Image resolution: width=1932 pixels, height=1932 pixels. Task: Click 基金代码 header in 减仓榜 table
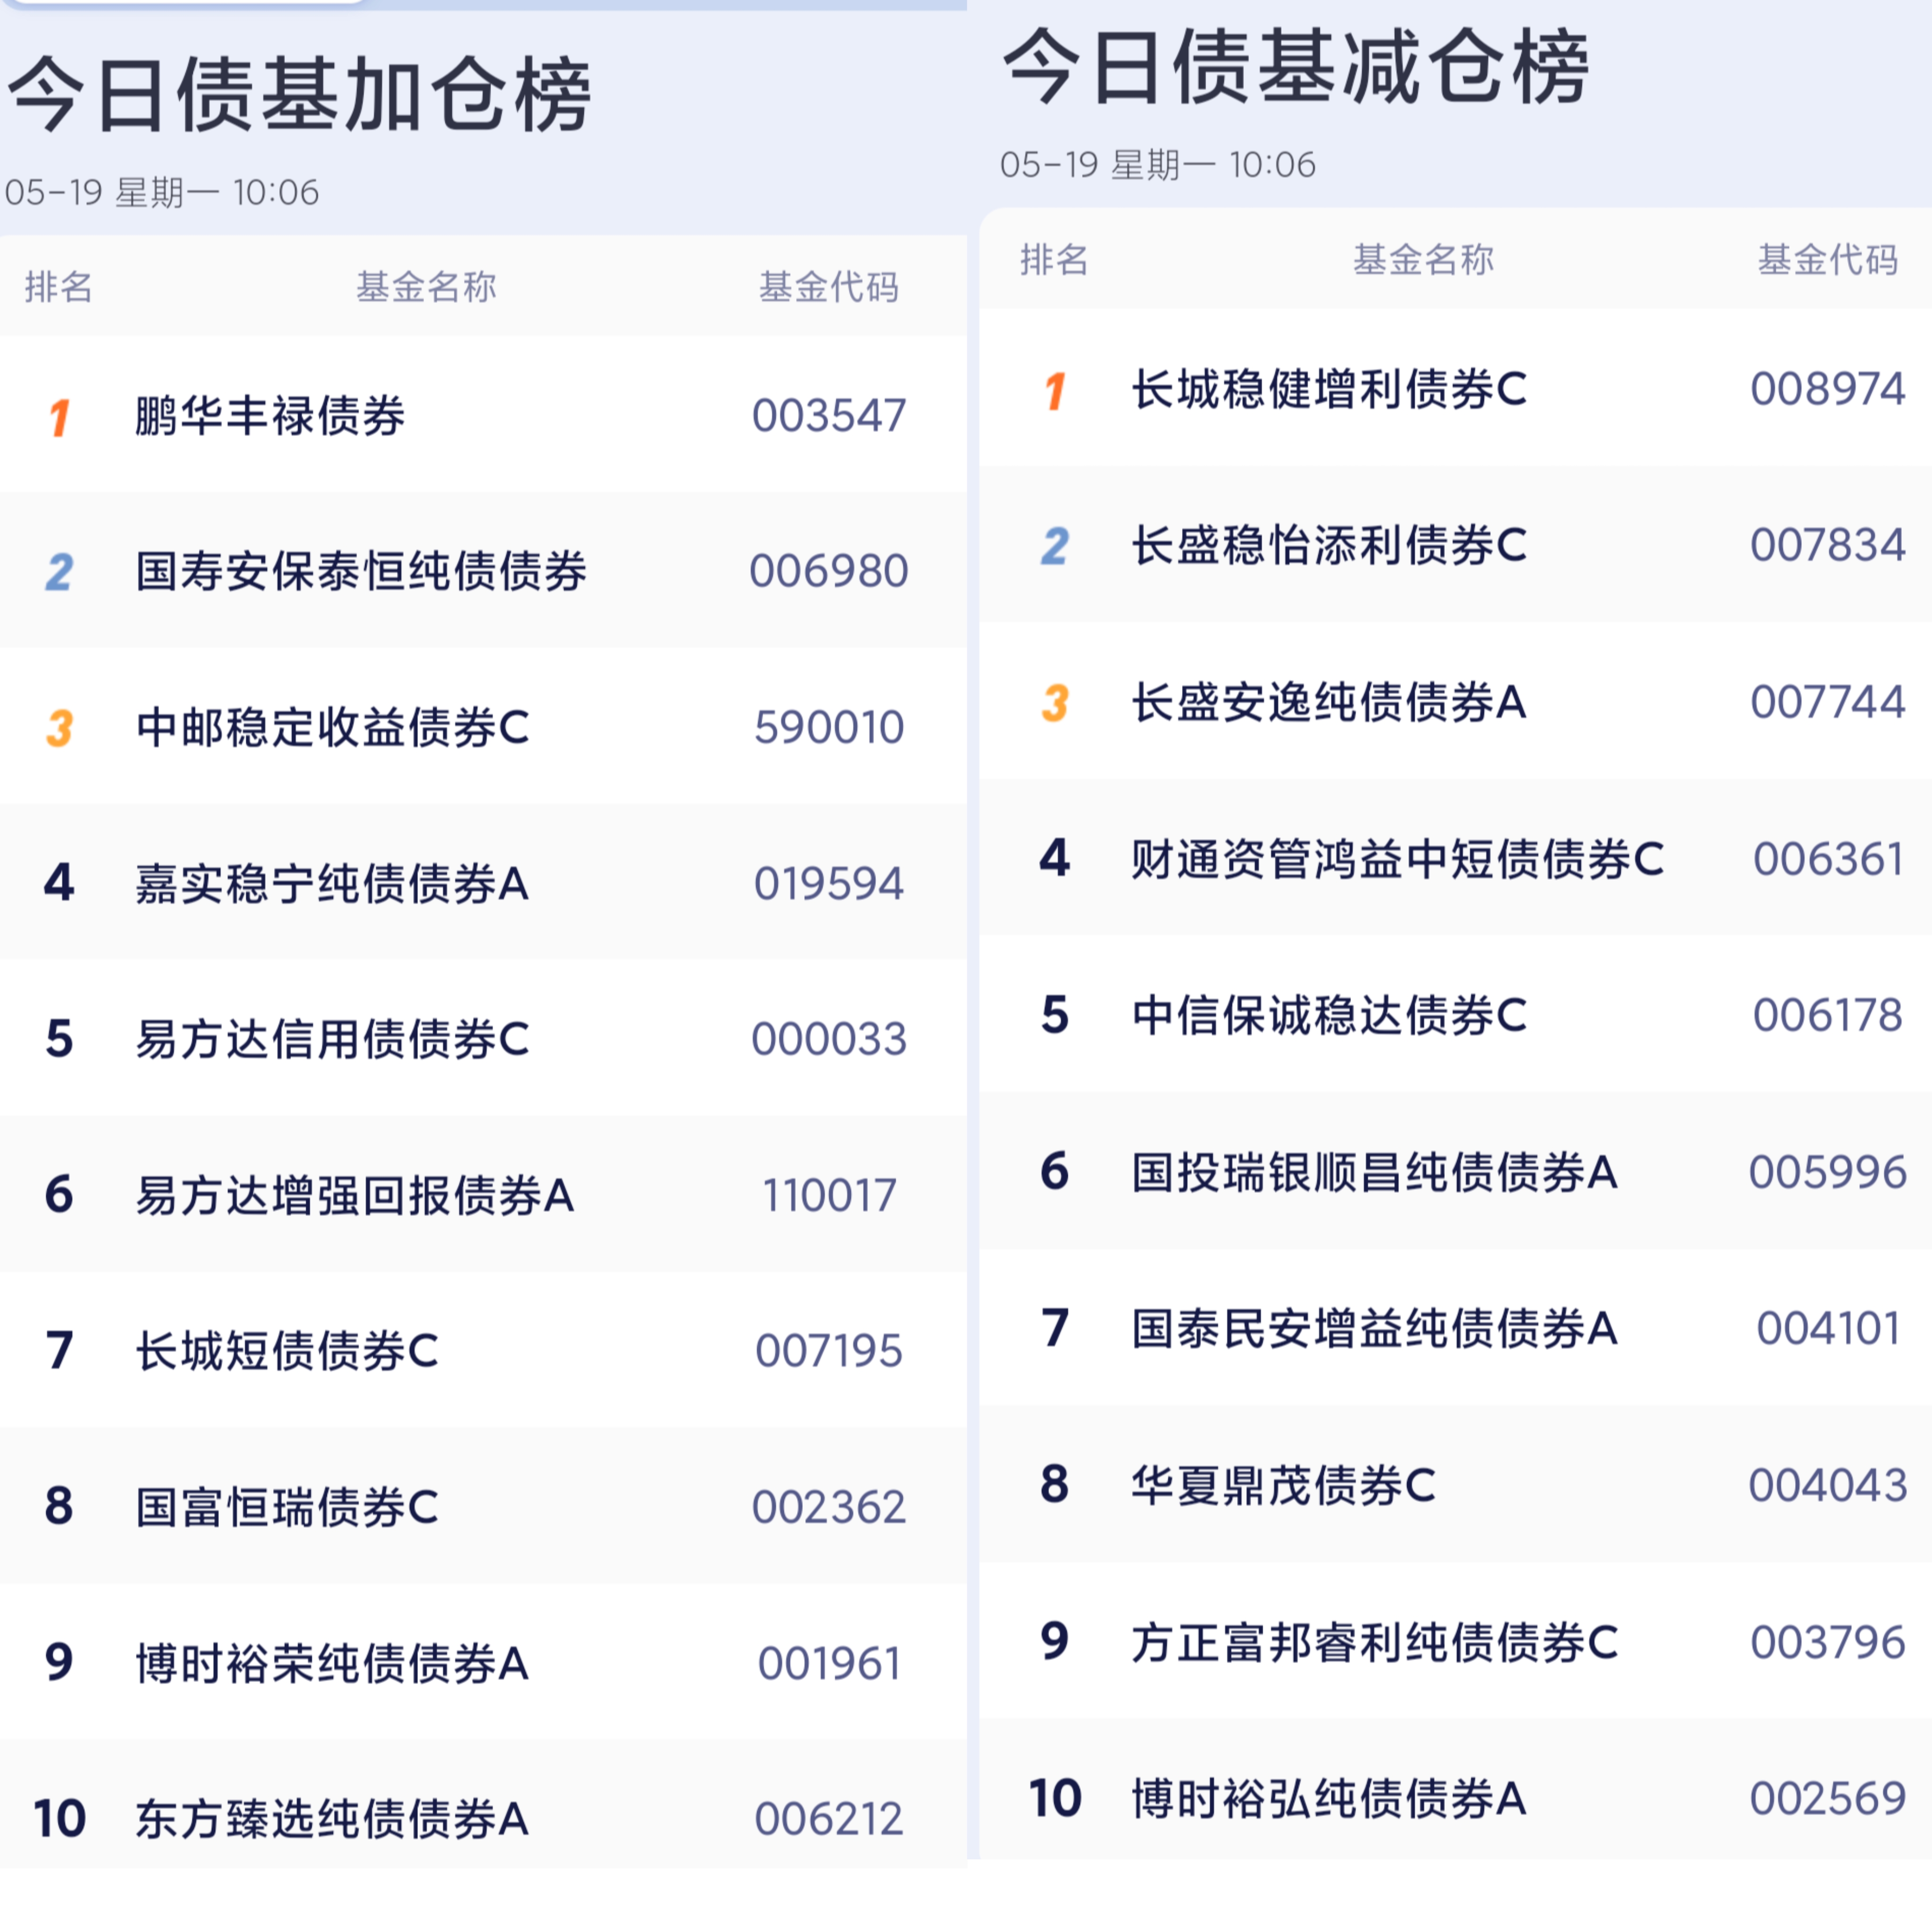pyautogui.click(x=1827, y=260)
